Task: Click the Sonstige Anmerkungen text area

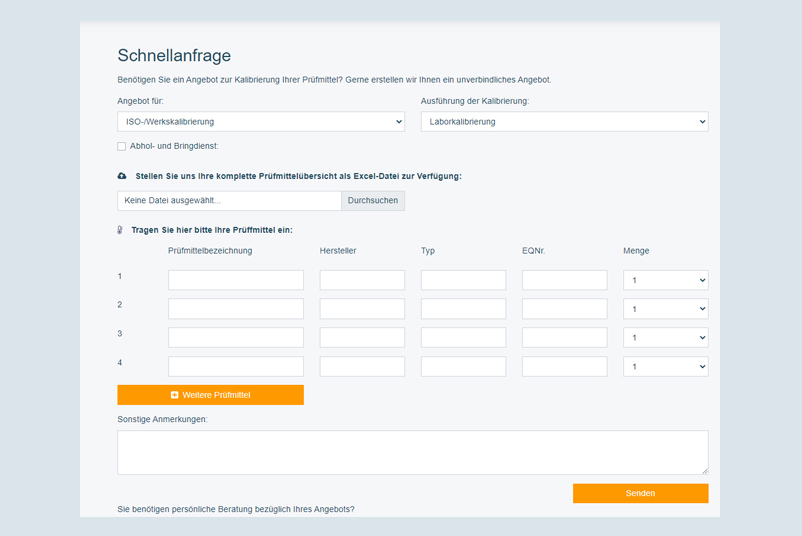Action: pos(413,452)
